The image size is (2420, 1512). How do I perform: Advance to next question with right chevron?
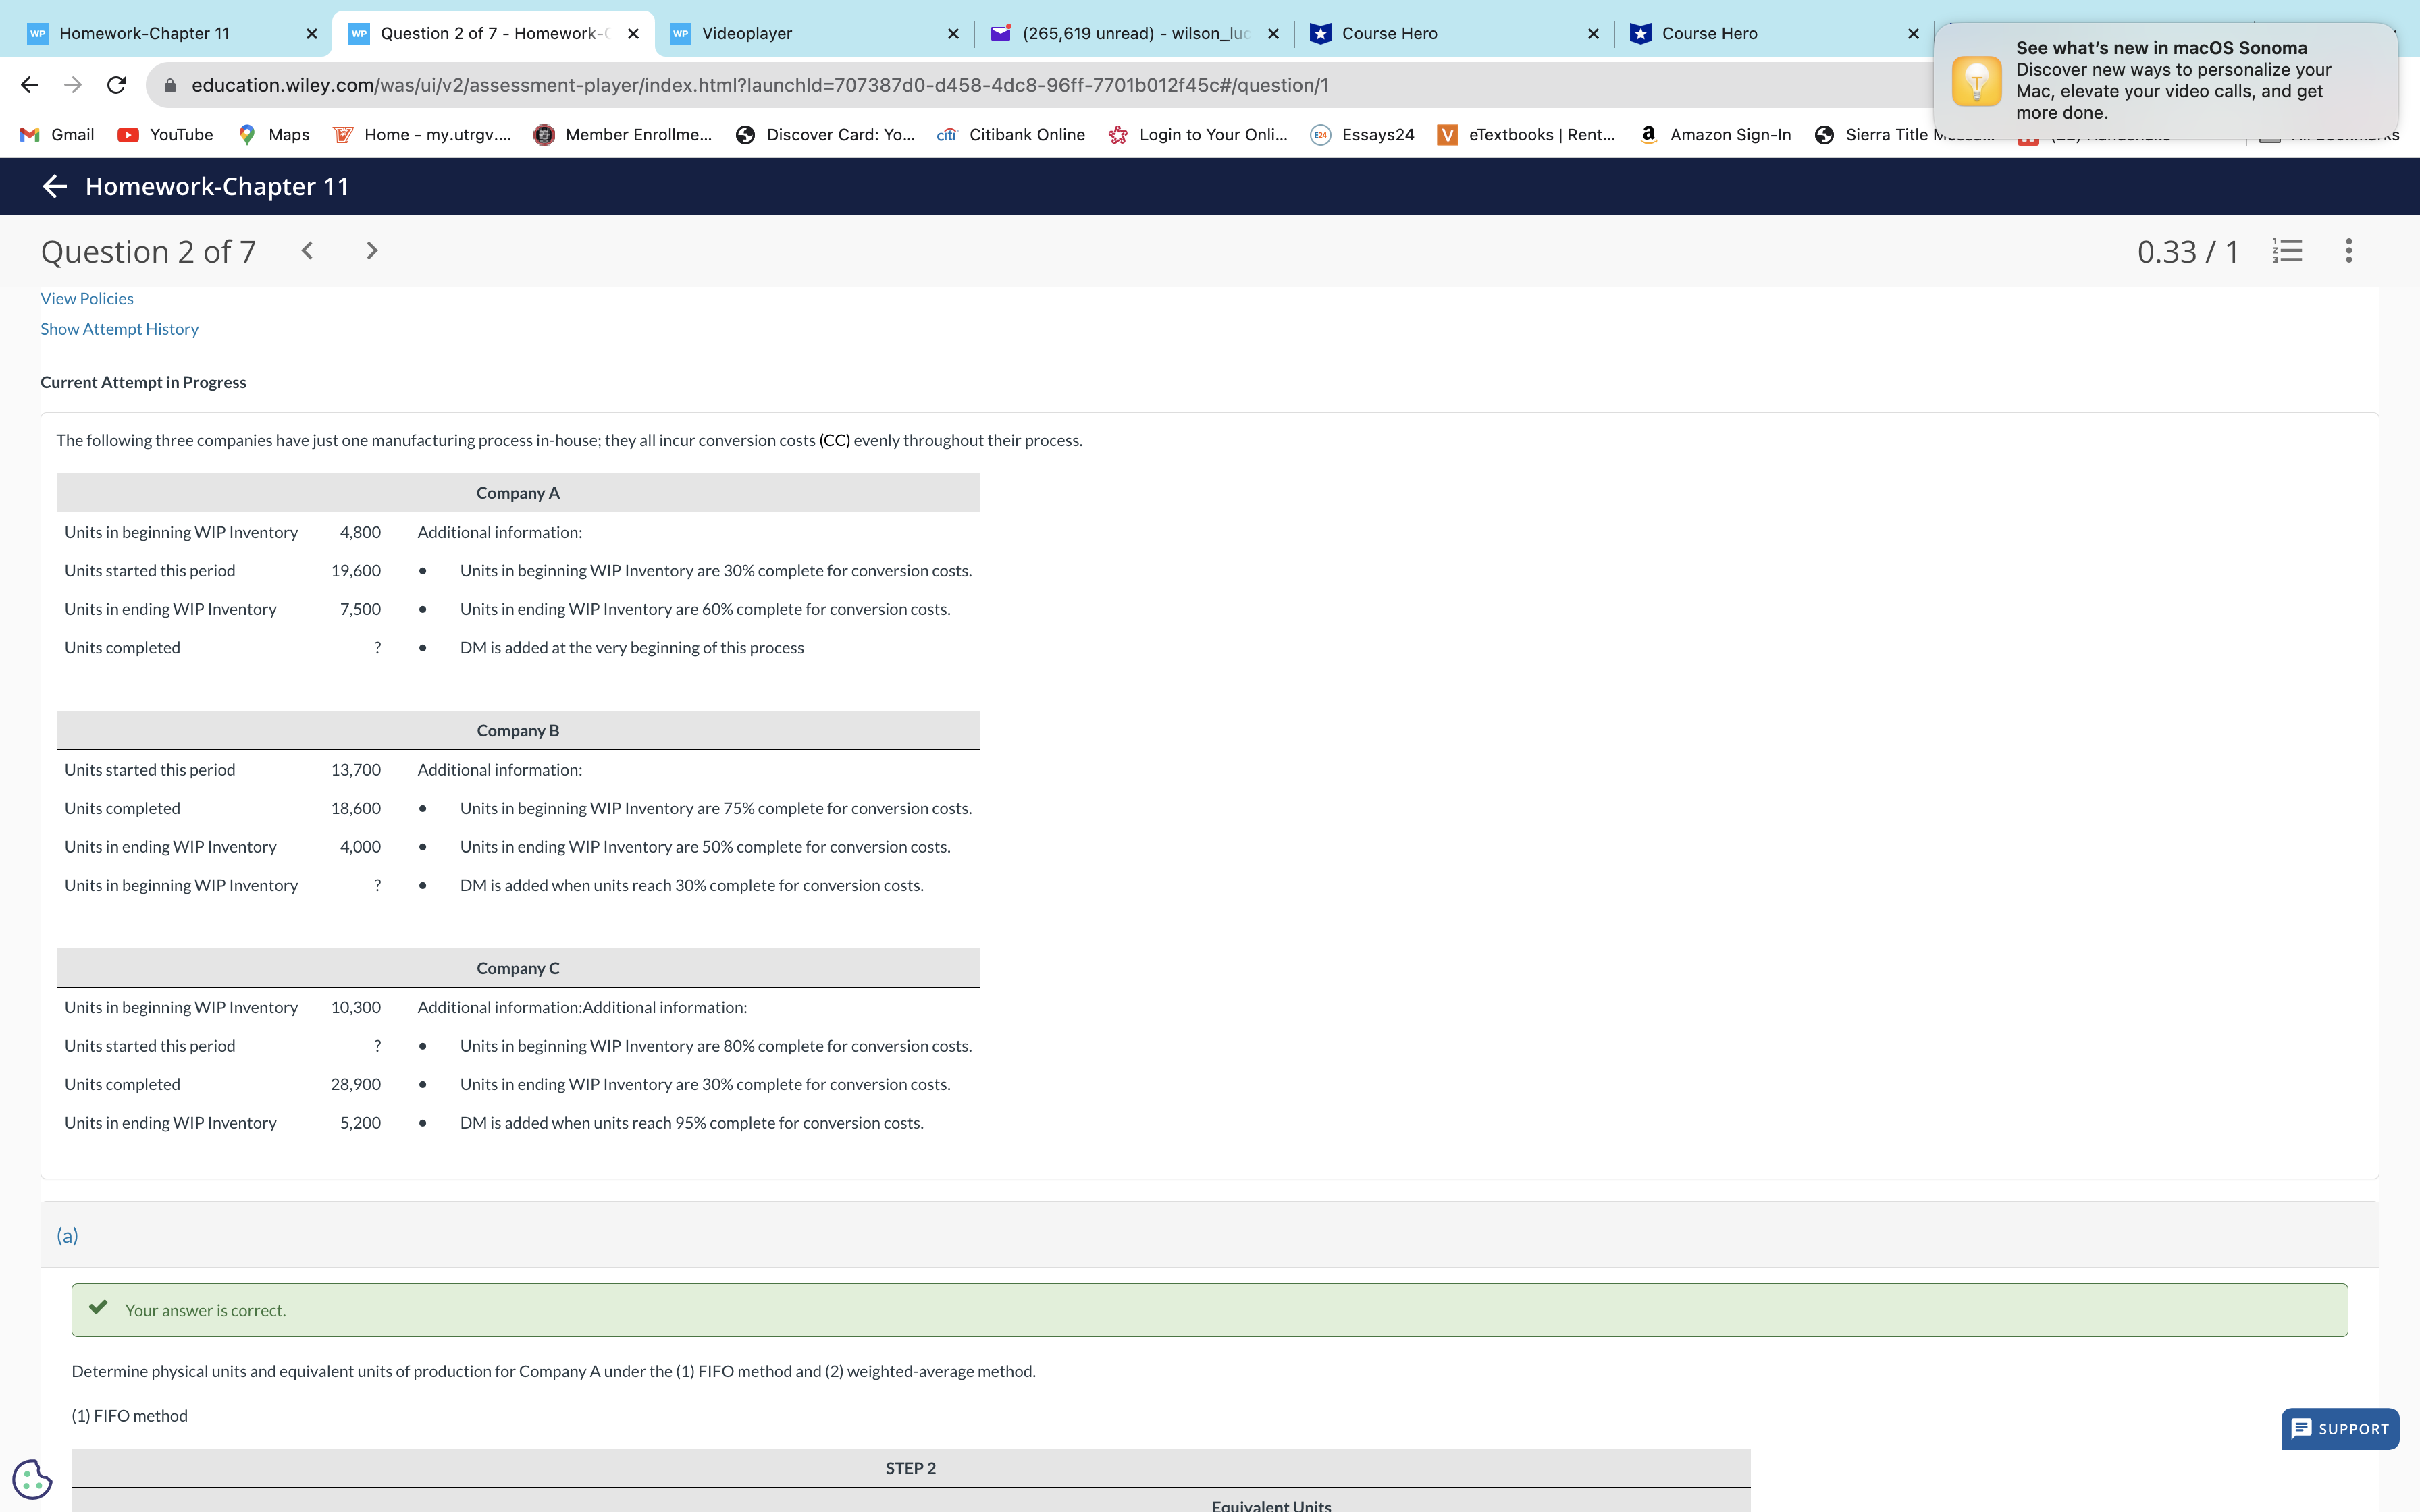pos(371,251)
